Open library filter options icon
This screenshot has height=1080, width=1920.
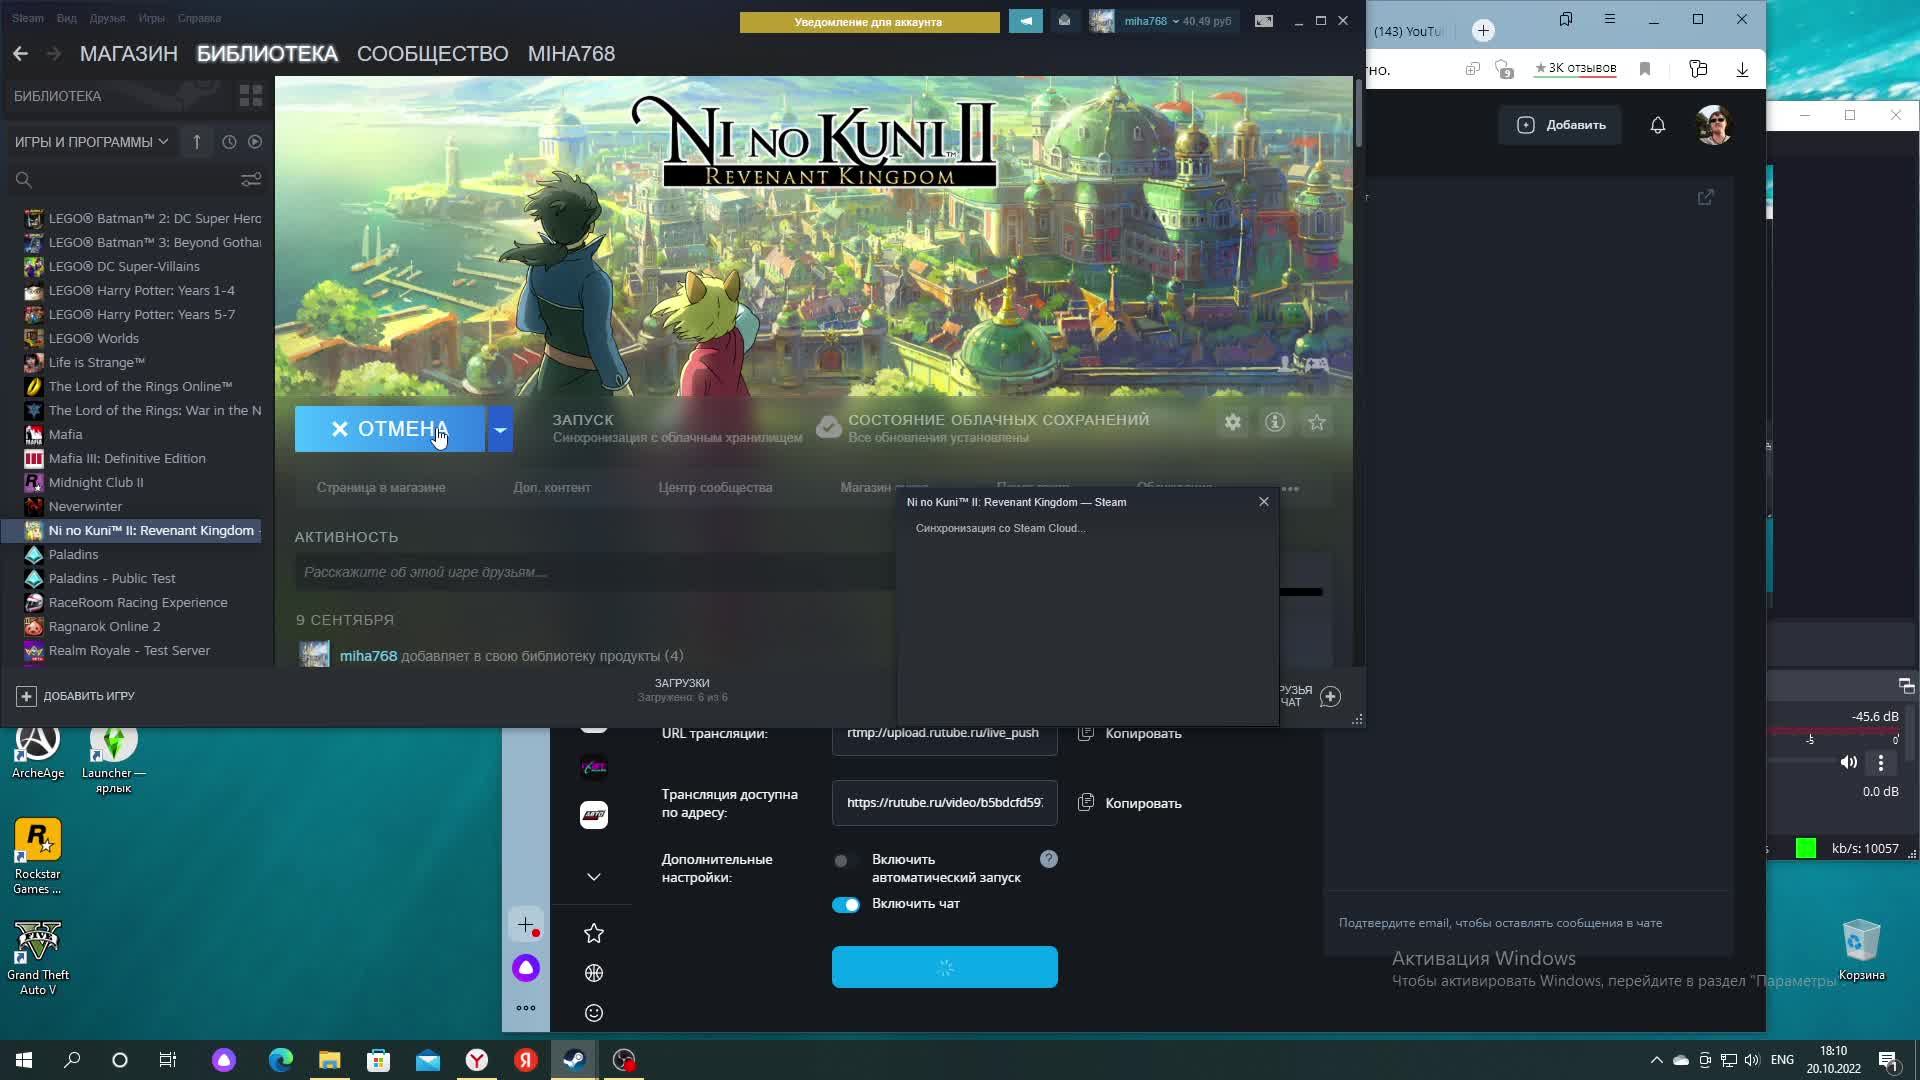(251, 180)
